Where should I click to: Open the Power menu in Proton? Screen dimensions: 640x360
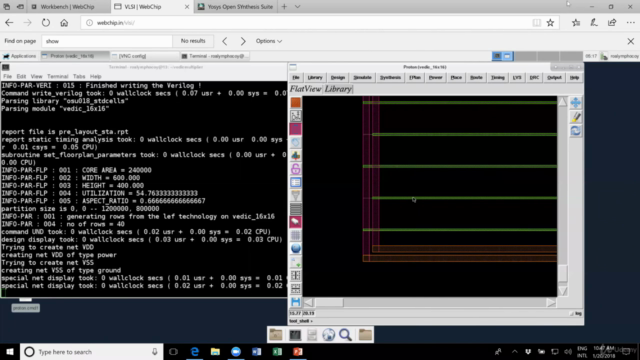[x=436, y=78]
